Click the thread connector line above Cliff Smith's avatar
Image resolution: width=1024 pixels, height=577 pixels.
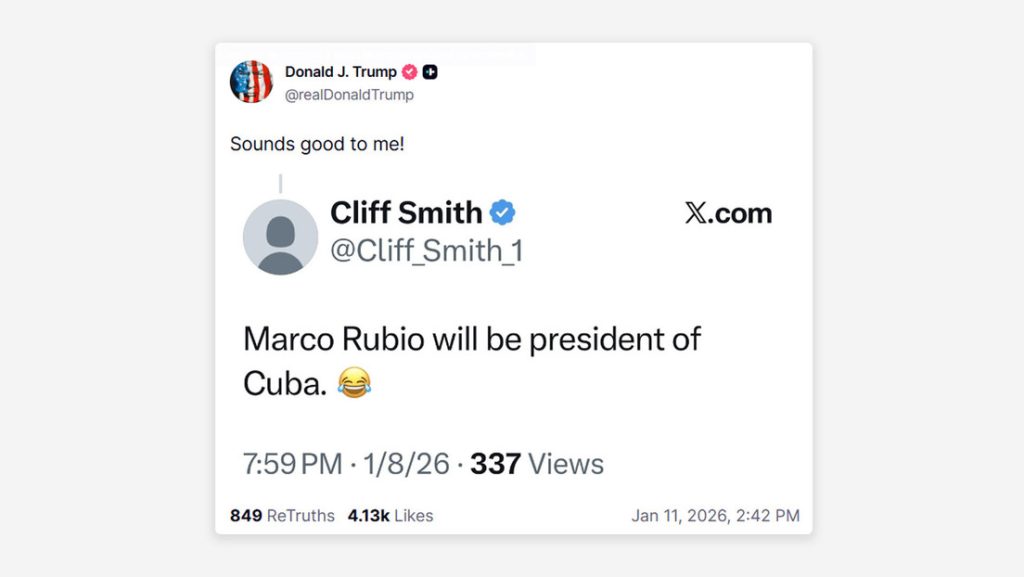[280, 184]
